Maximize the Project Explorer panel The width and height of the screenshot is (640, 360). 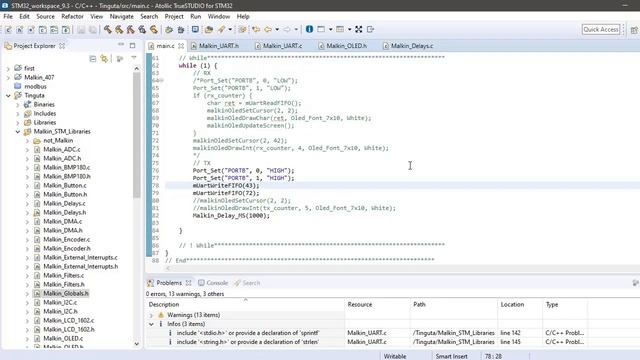(132, 45)
